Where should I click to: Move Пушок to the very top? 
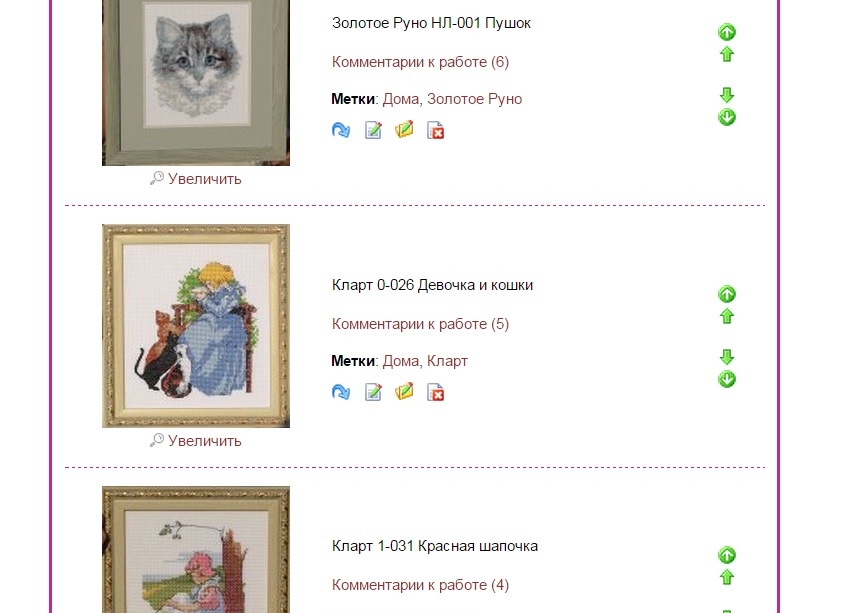click(727, 32)
